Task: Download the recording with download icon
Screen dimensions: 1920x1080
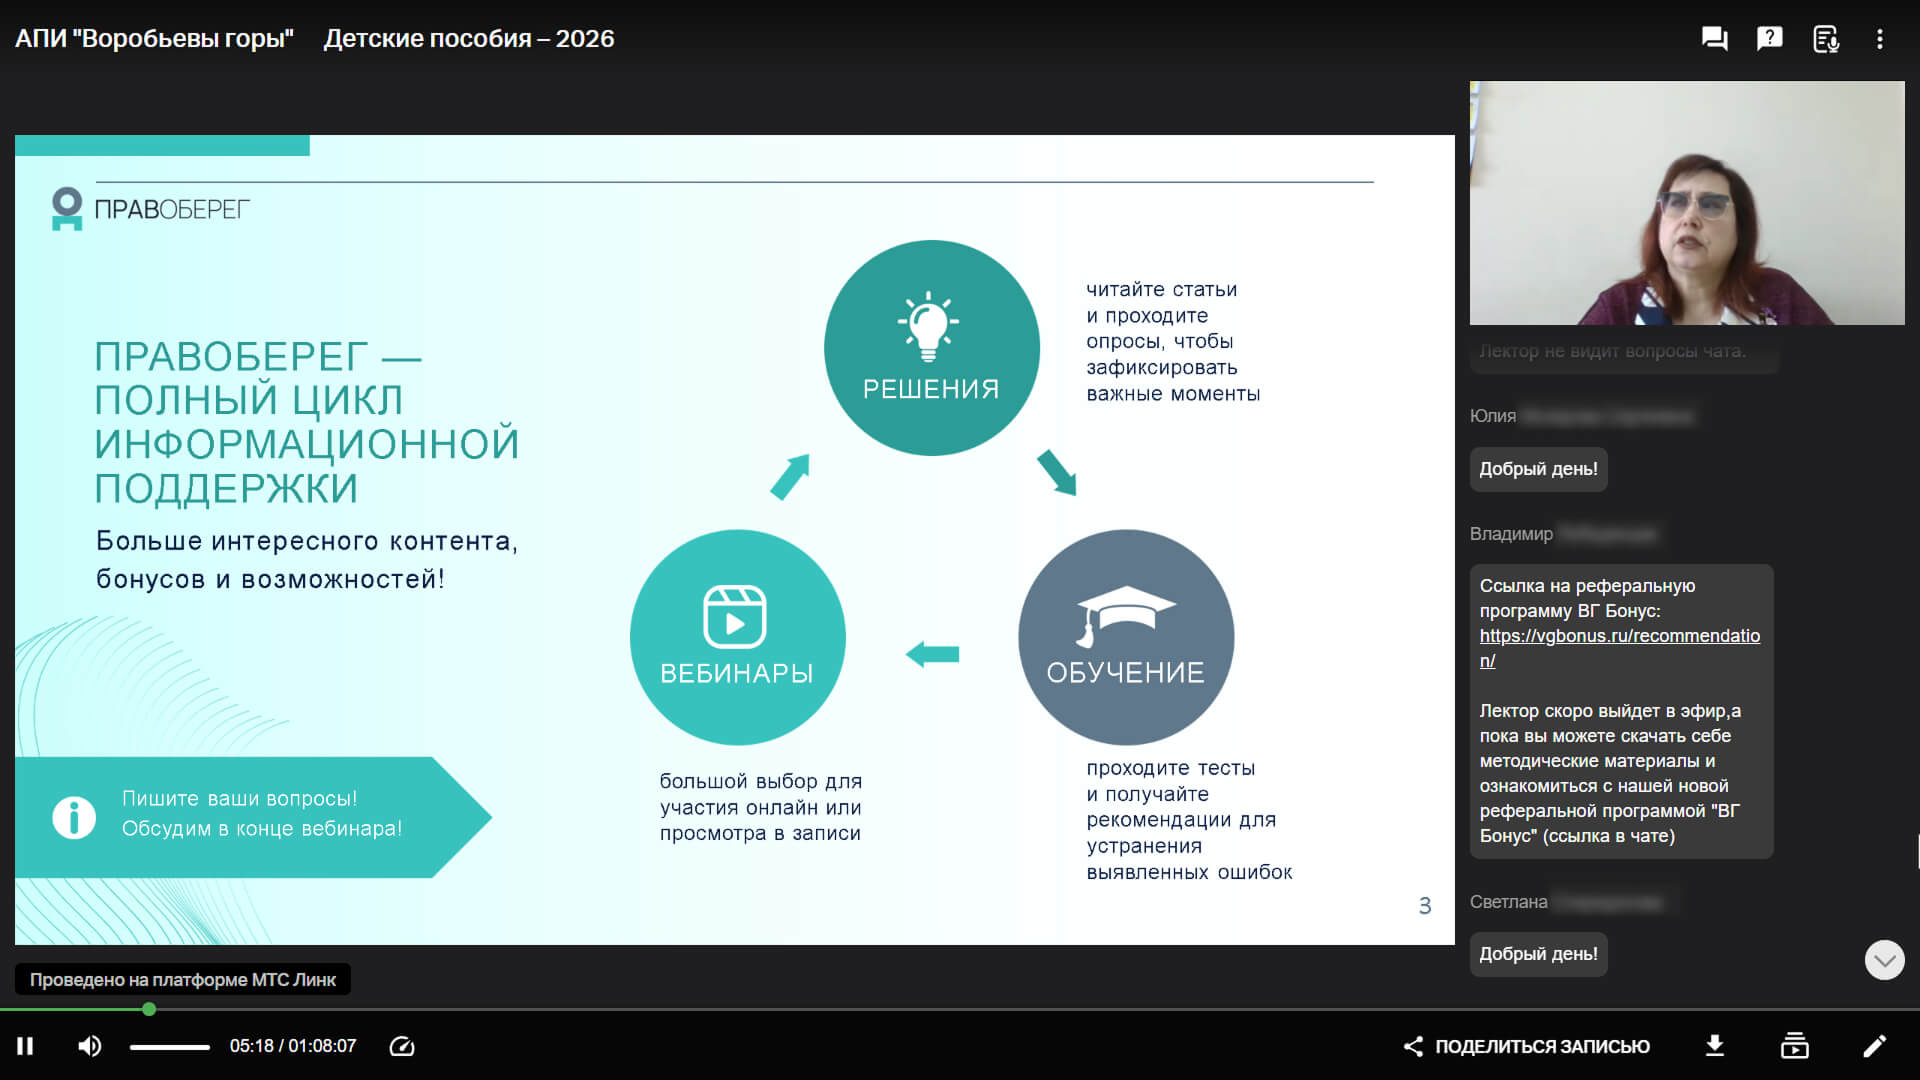Action: [x=1714, y=1046]
